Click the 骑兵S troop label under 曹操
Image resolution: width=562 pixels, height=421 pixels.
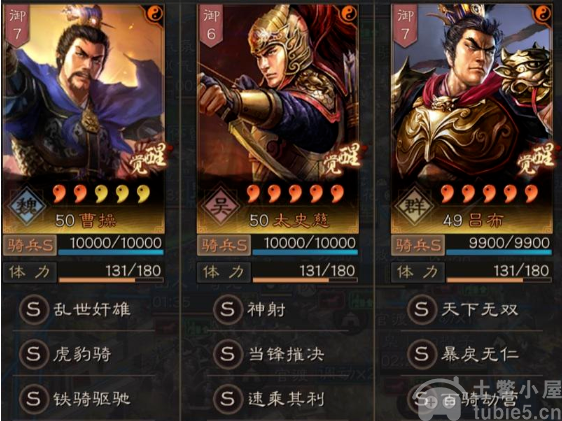[30, 245]
